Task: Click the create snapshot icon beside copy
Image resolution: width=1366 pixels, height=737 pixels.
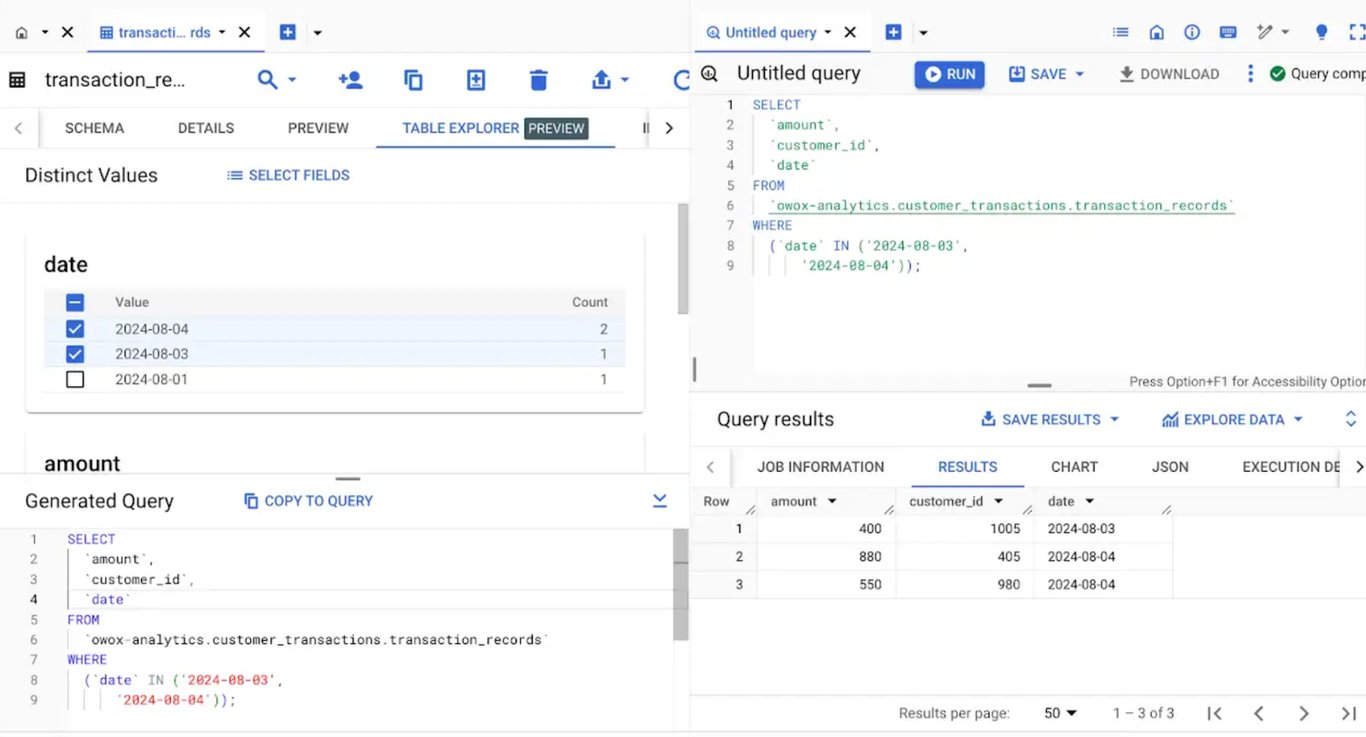Action: click(x=476, y=80)
